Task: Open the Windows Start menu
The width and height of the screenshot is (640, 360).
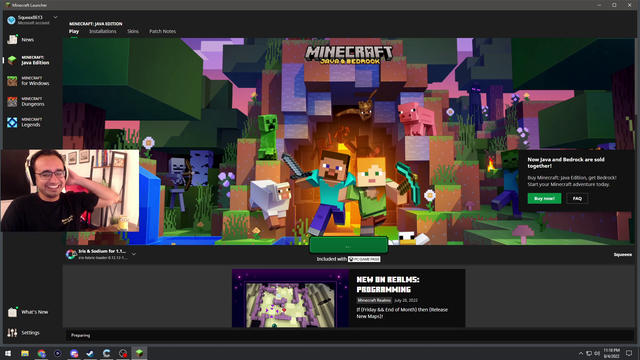Action: [8, 353]
